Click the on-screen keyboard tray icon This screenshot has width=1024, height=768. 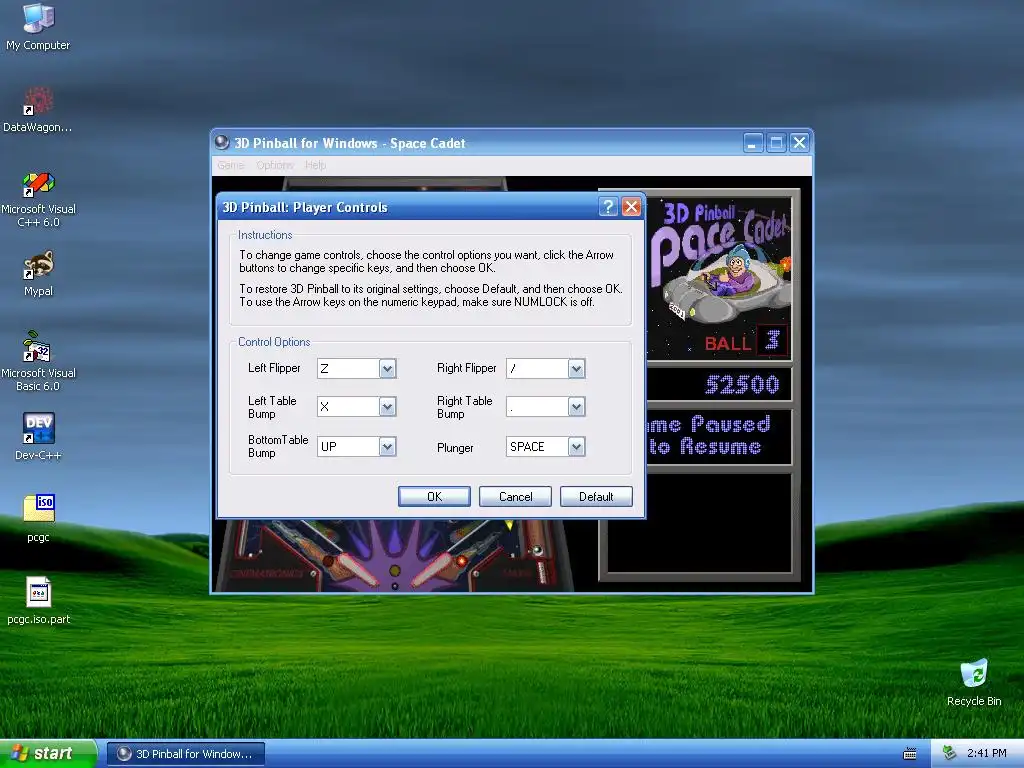[x=909, y=754]
